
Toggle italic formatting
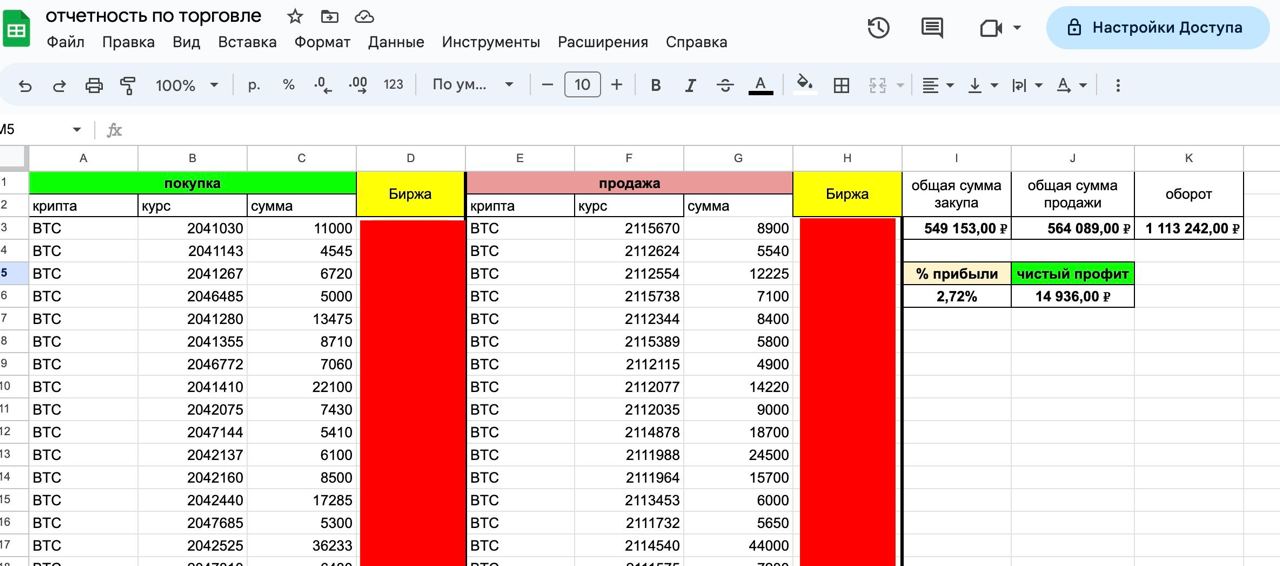pos(690,85)
